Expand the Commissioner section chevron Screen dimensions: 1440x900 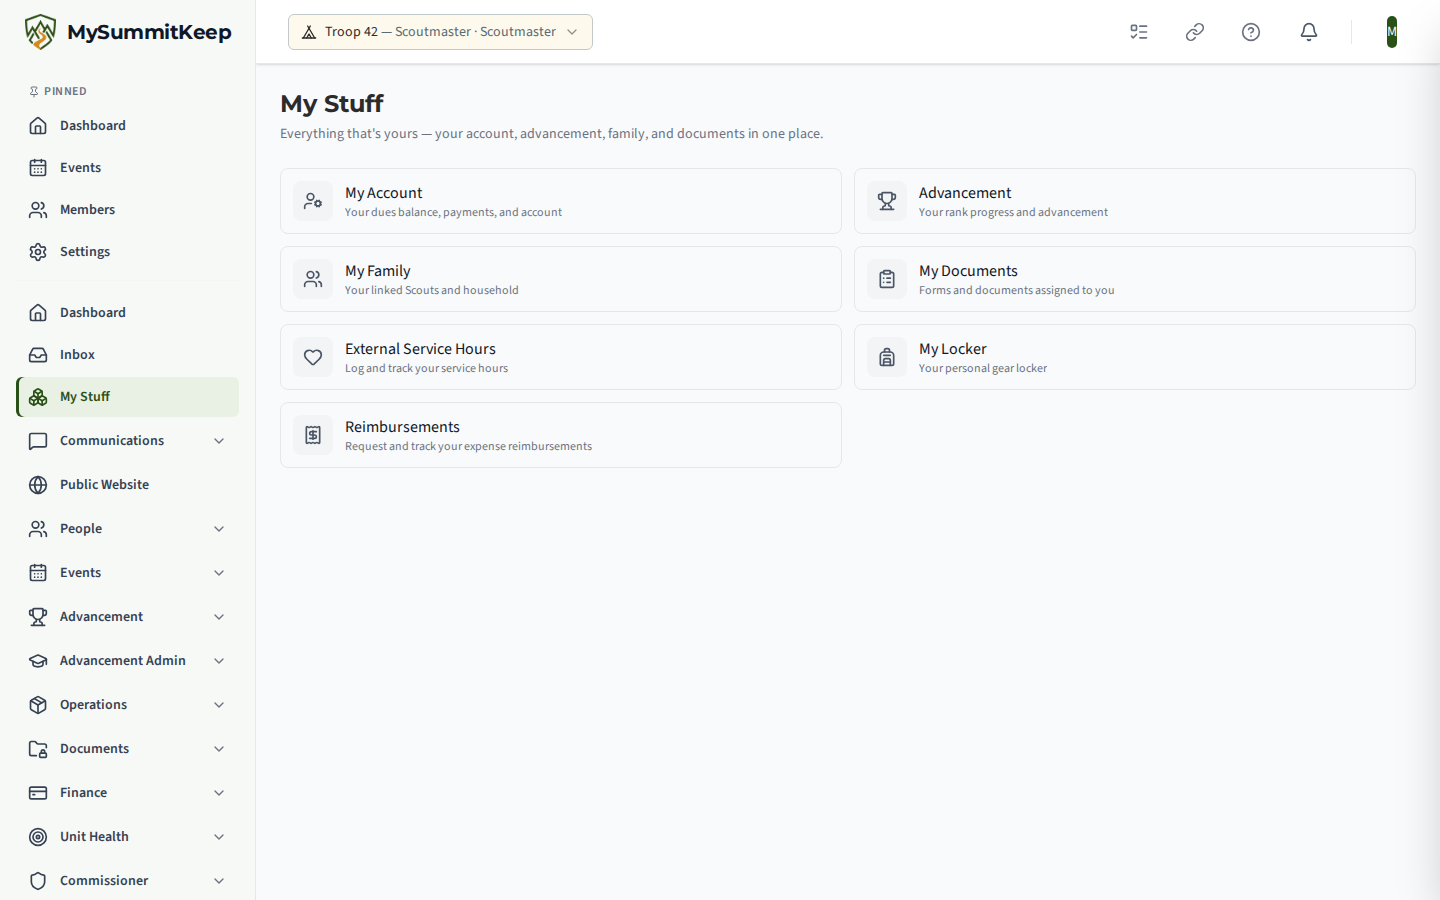(x=219, y=881)
